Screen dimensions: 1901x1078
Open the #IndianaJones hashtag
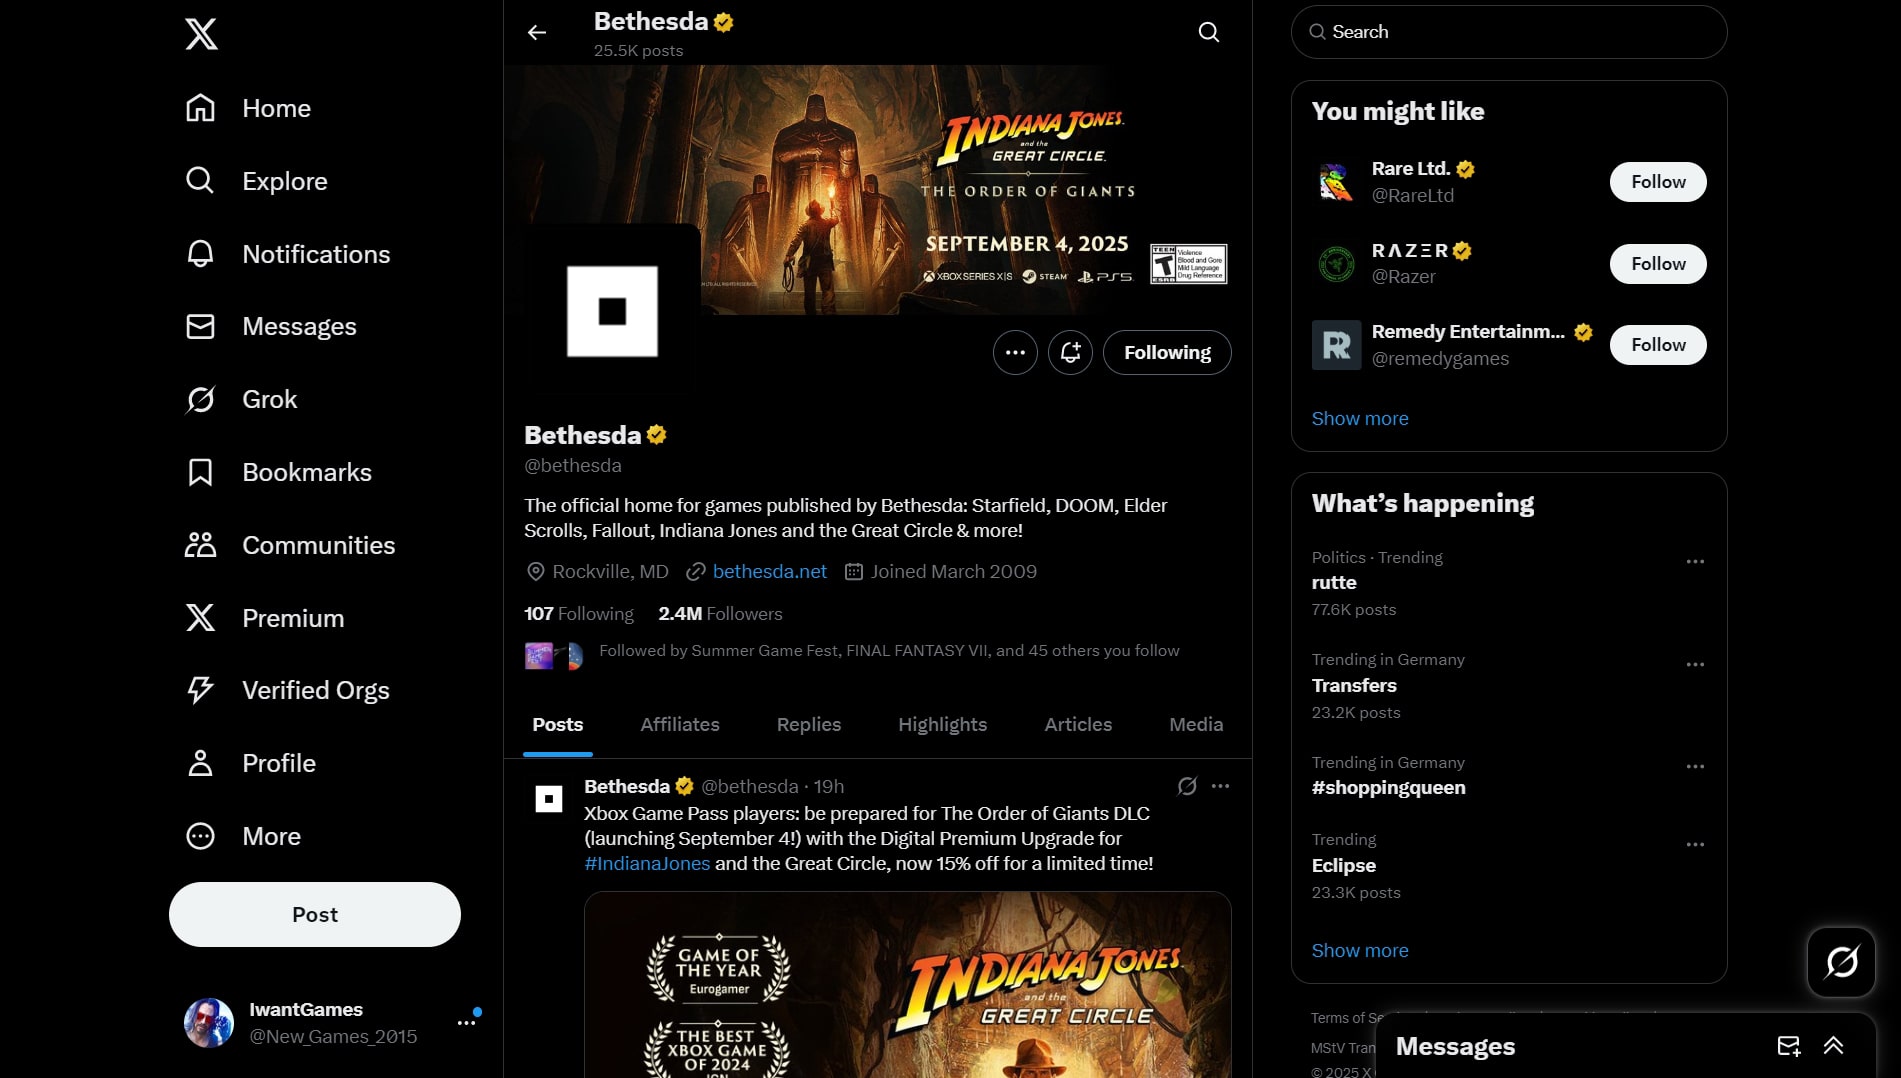click(647, 863)
